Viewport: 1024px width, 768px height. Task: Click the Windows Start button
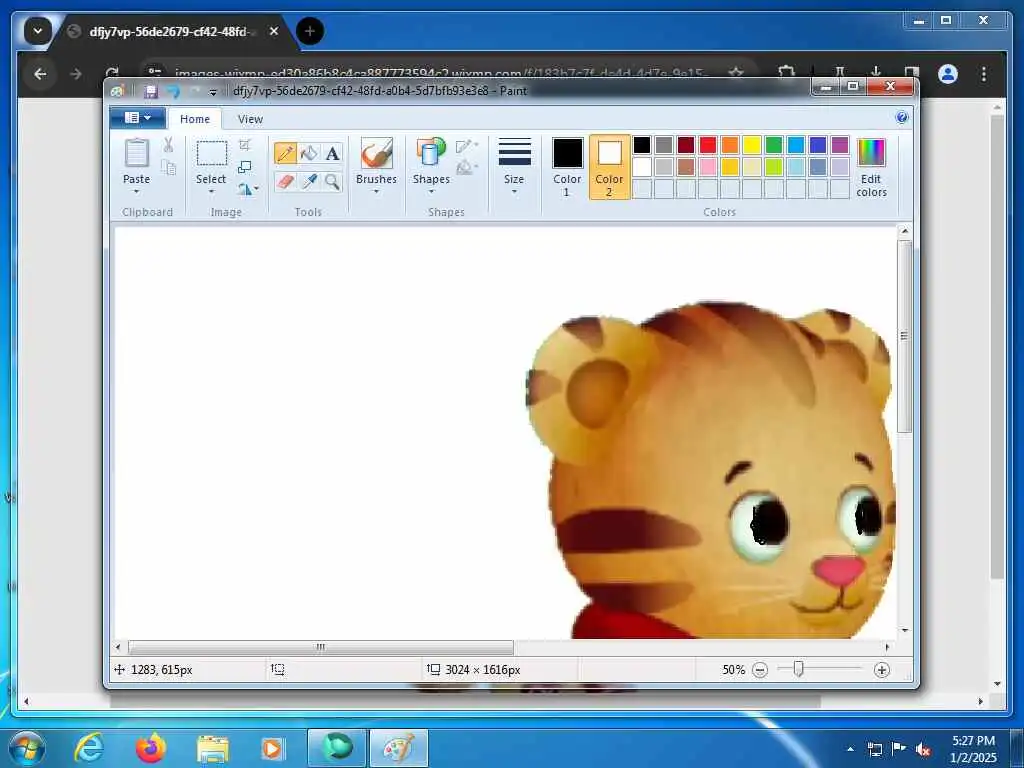coord(27,748)
